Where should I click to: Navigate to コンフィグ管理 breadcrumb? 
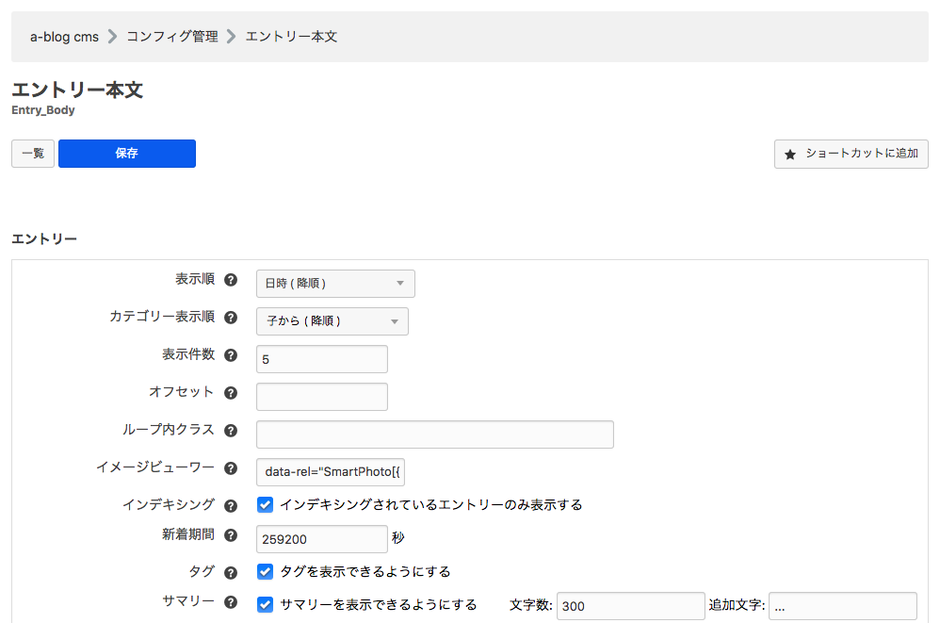coord(172,37)
